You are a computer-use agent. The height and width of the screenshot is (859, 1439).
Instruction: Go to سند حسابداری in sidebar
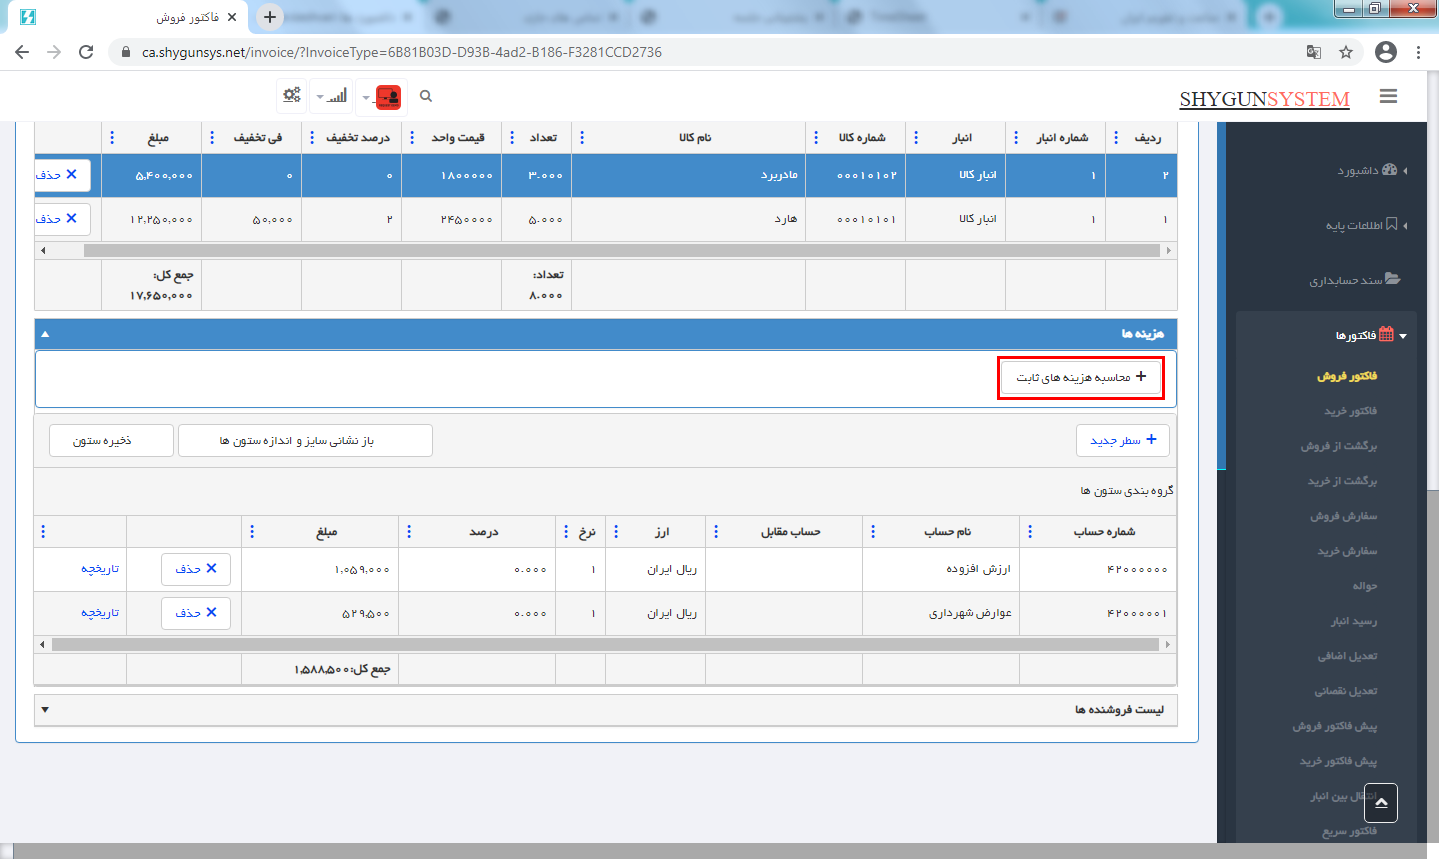click(x=1354, y=280)
